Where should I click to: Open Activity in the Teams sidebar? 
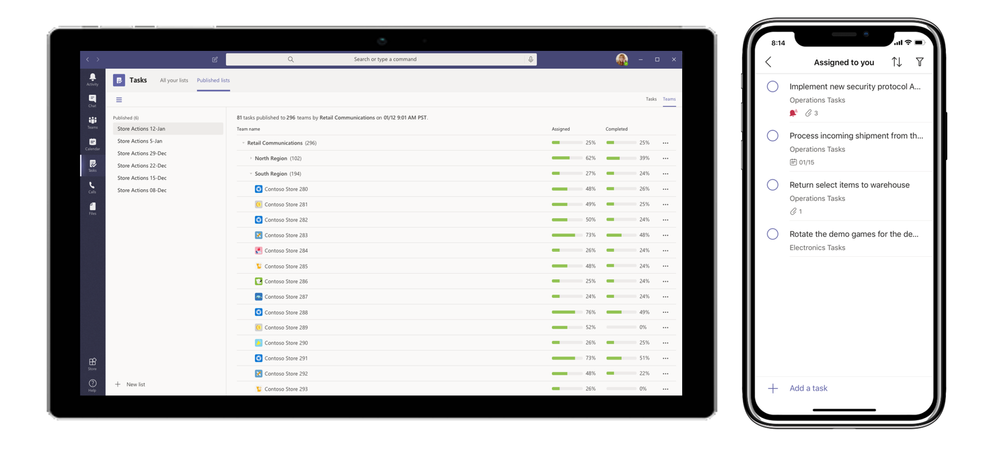click(x=92, y=80)
